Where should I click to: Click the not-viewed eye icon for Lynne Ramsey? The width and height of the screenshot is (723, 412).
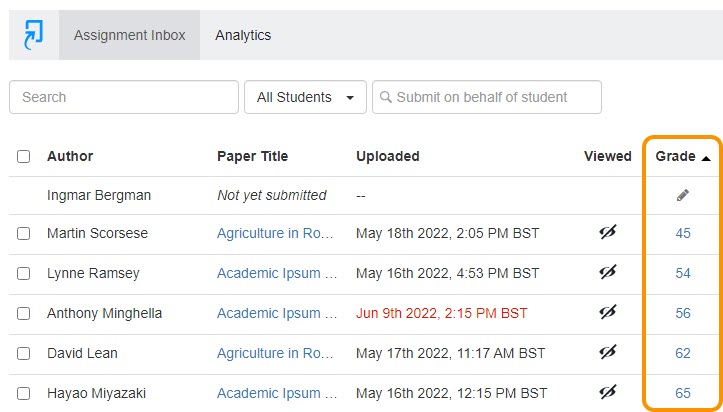pyautogui.click(x=607, y=273)
